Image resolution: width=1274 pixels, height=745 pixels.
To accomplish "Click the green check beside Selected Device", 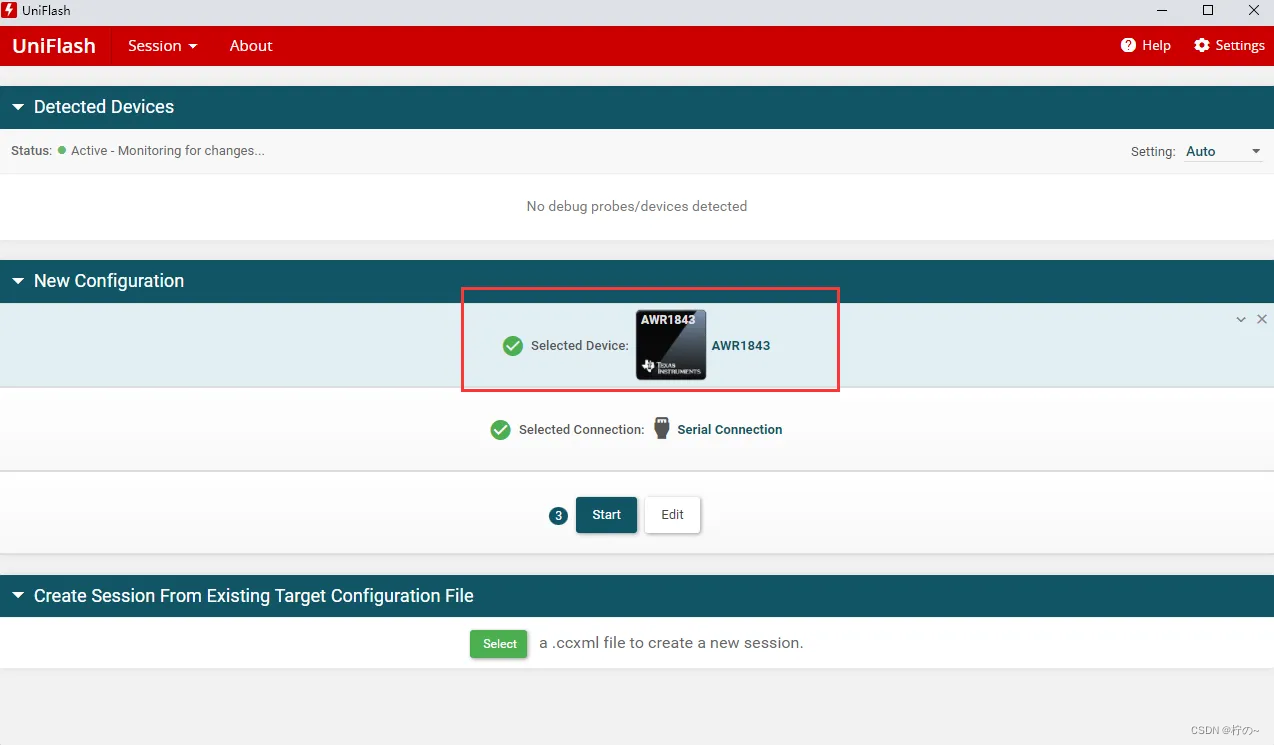I will pyautogui.click(x=513, y=346).
